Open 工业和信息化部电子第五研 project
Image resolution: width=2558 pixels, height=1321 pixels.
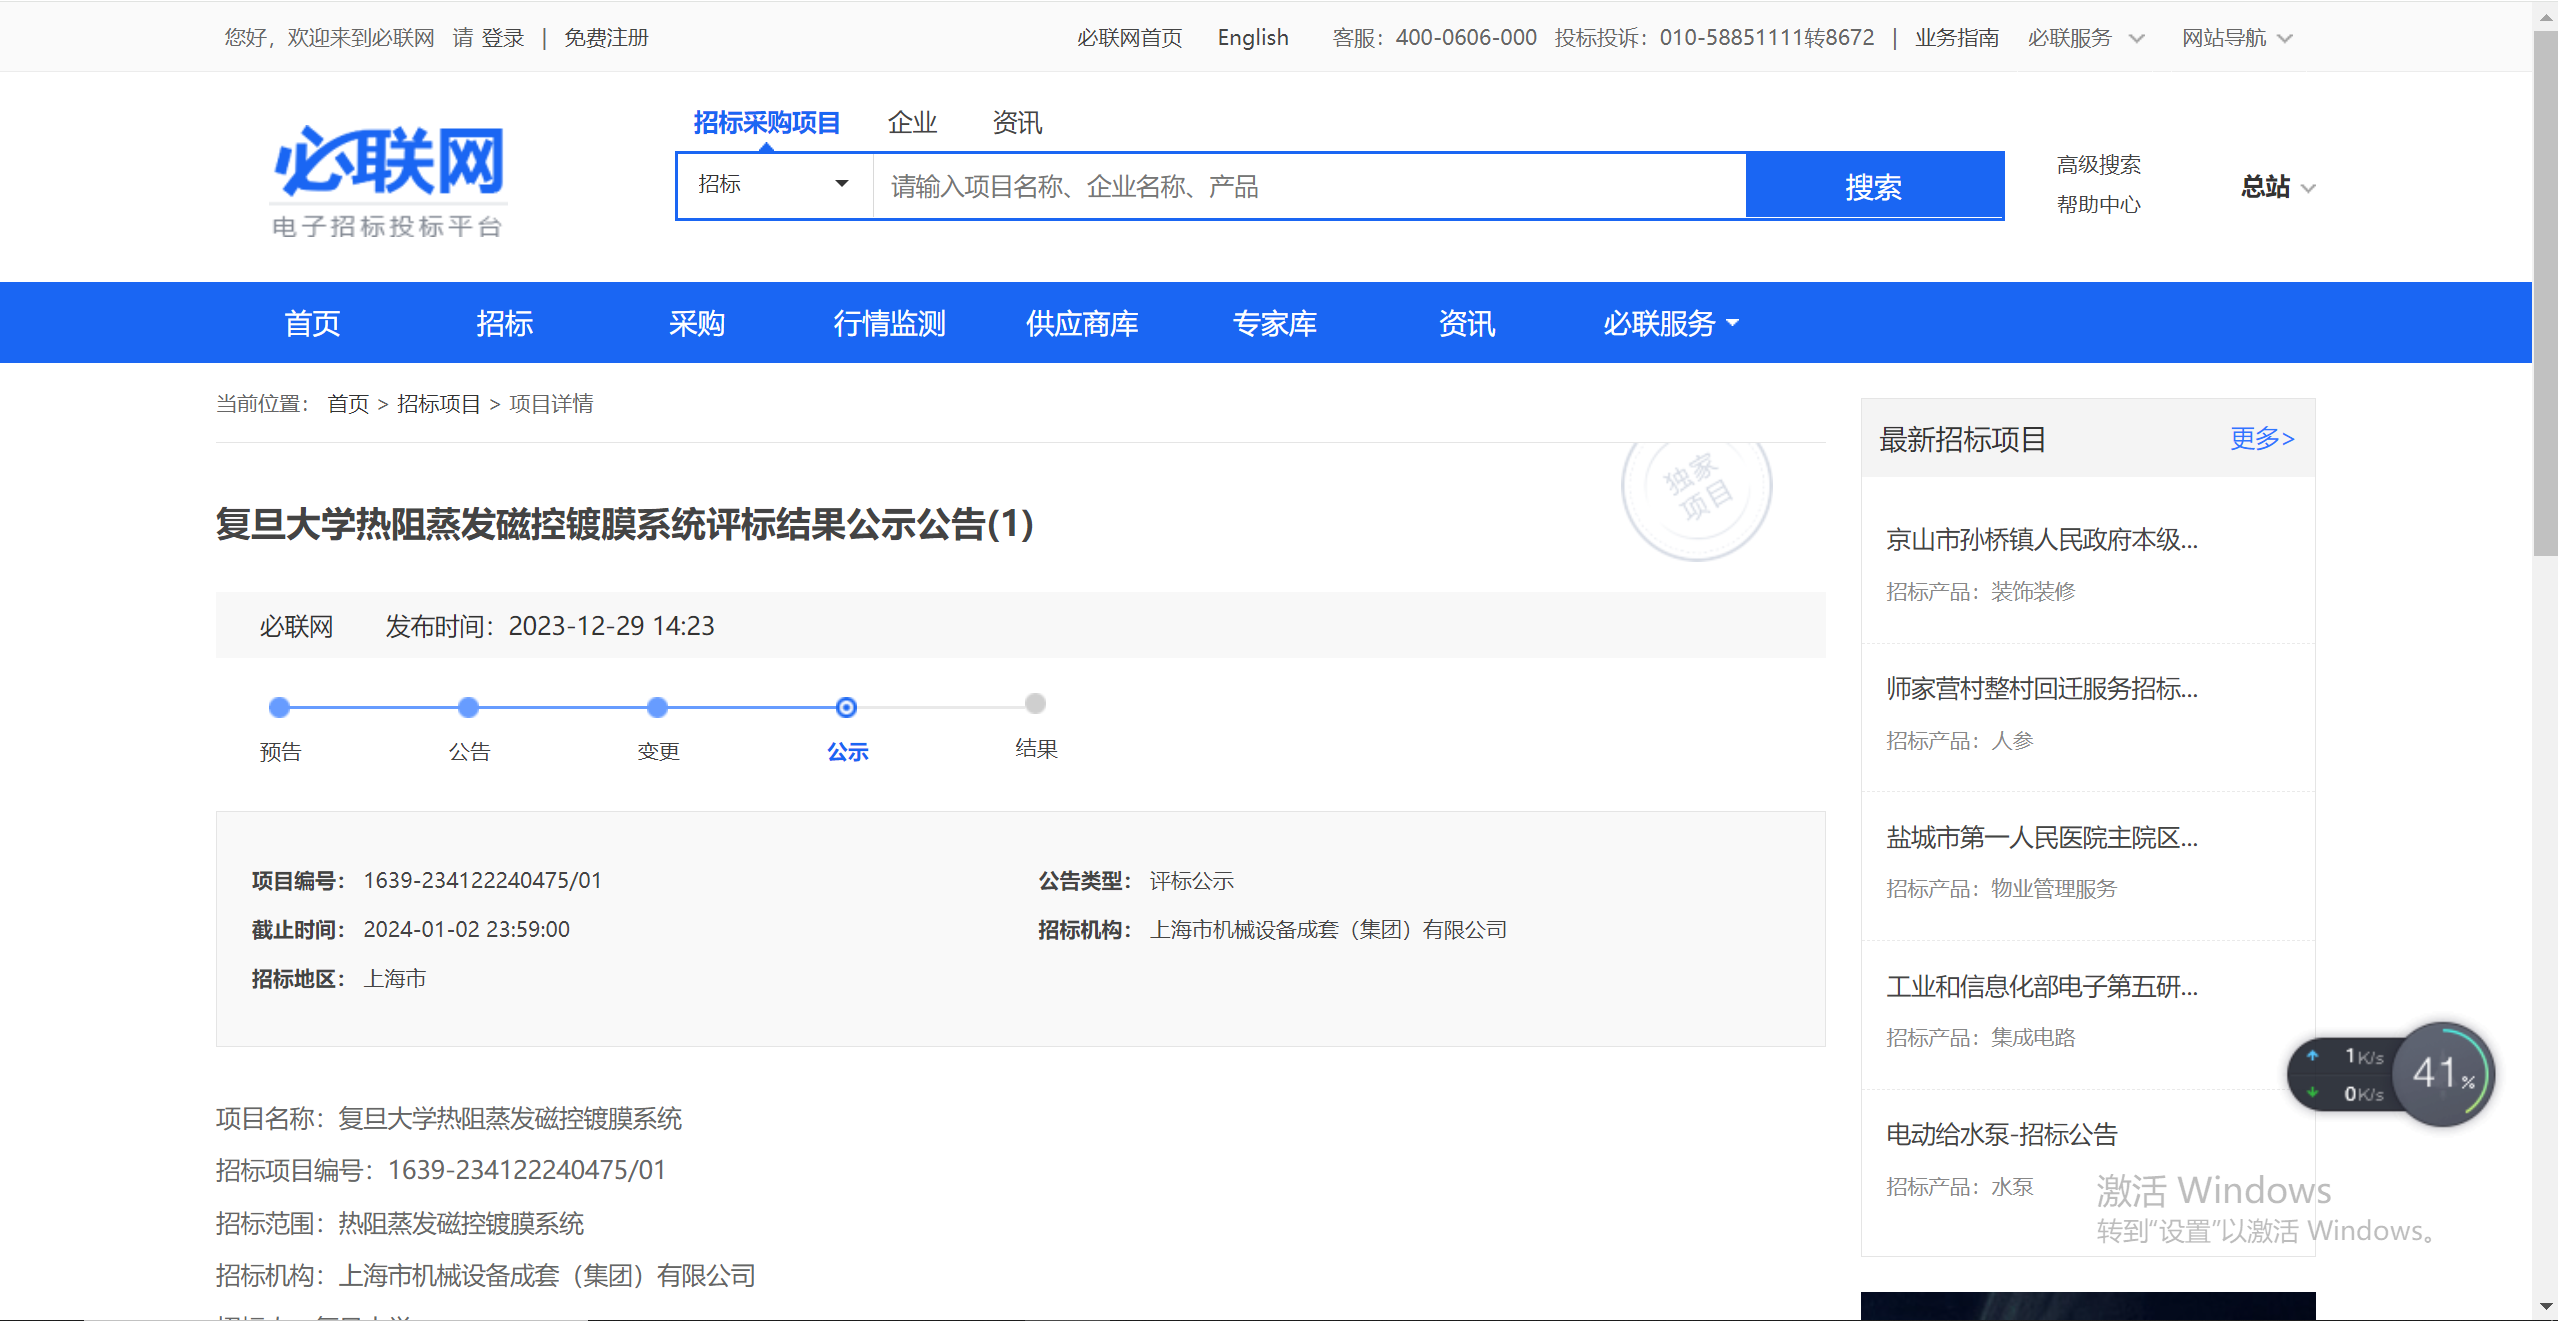[2041, 987]
